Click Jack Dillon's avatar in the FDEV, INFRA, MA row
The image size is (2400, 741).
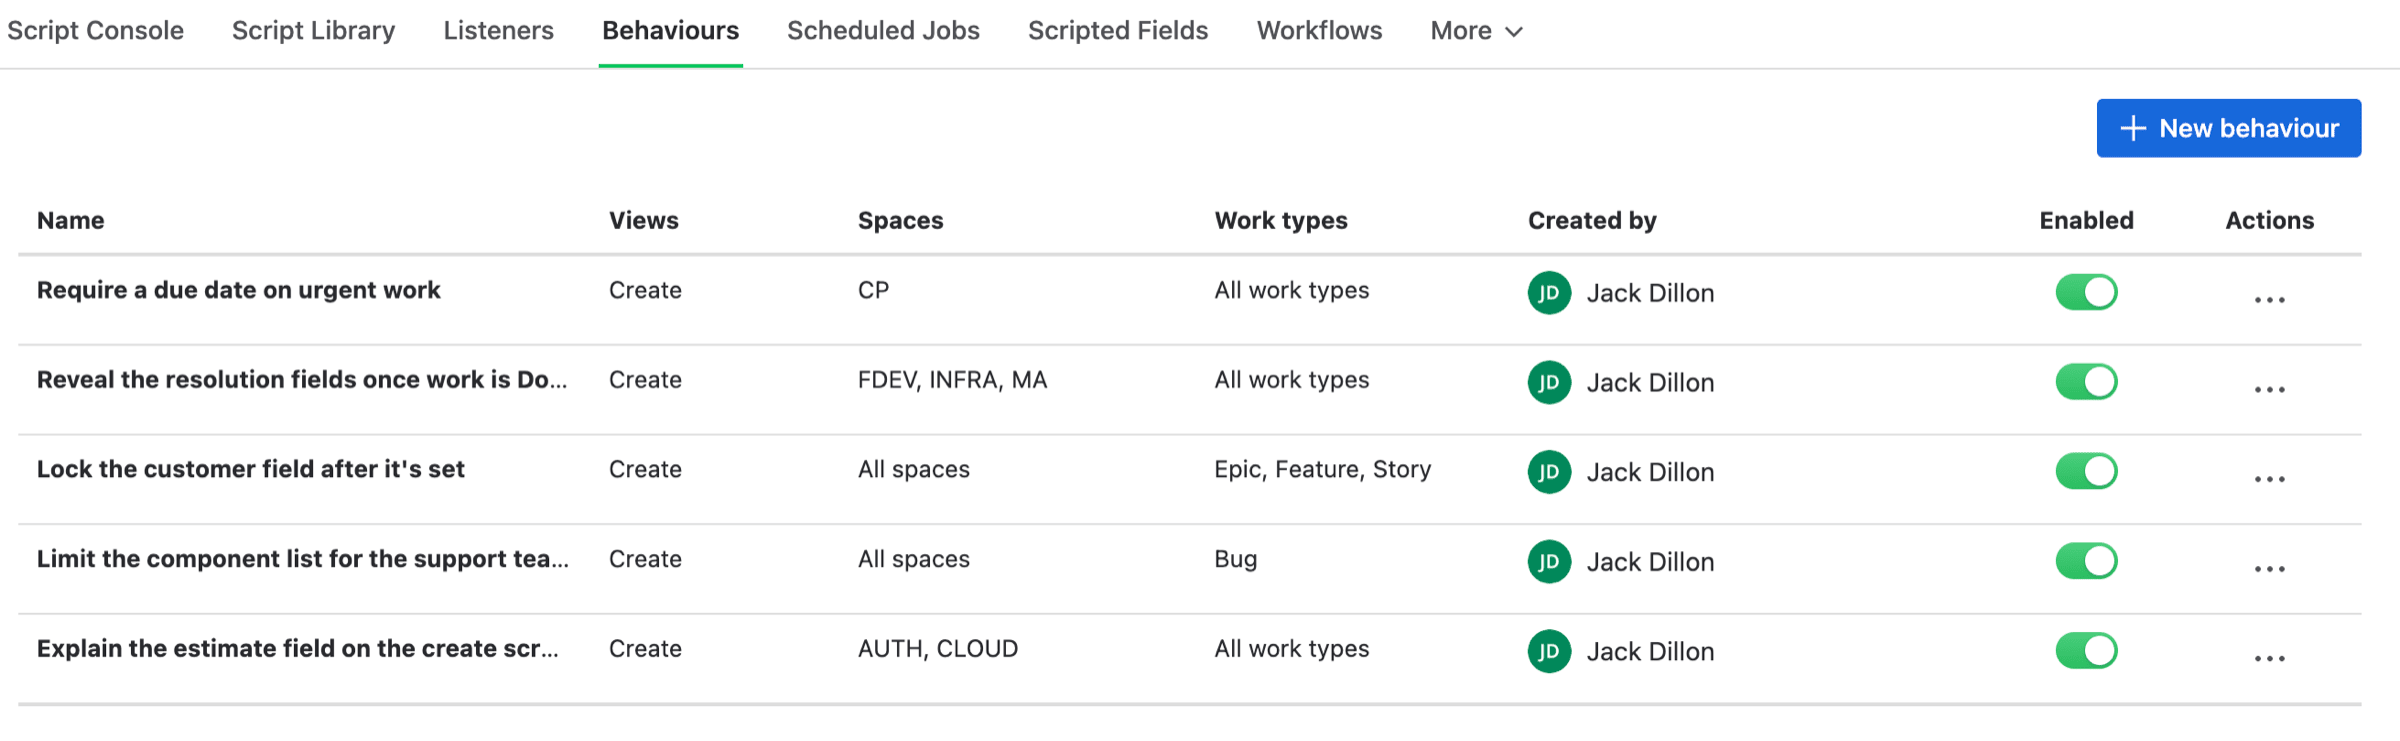click(x=1549, y=382)
